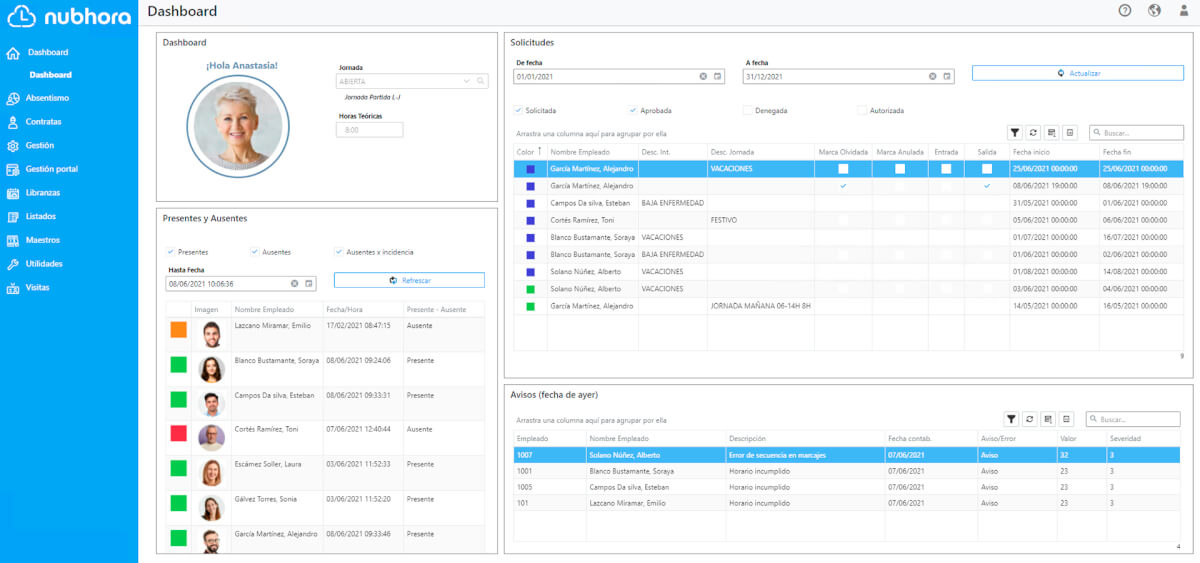This screenshot has height=563, width=1200.
Task: Toggle the Presentes checkbox
Action: 170,252
